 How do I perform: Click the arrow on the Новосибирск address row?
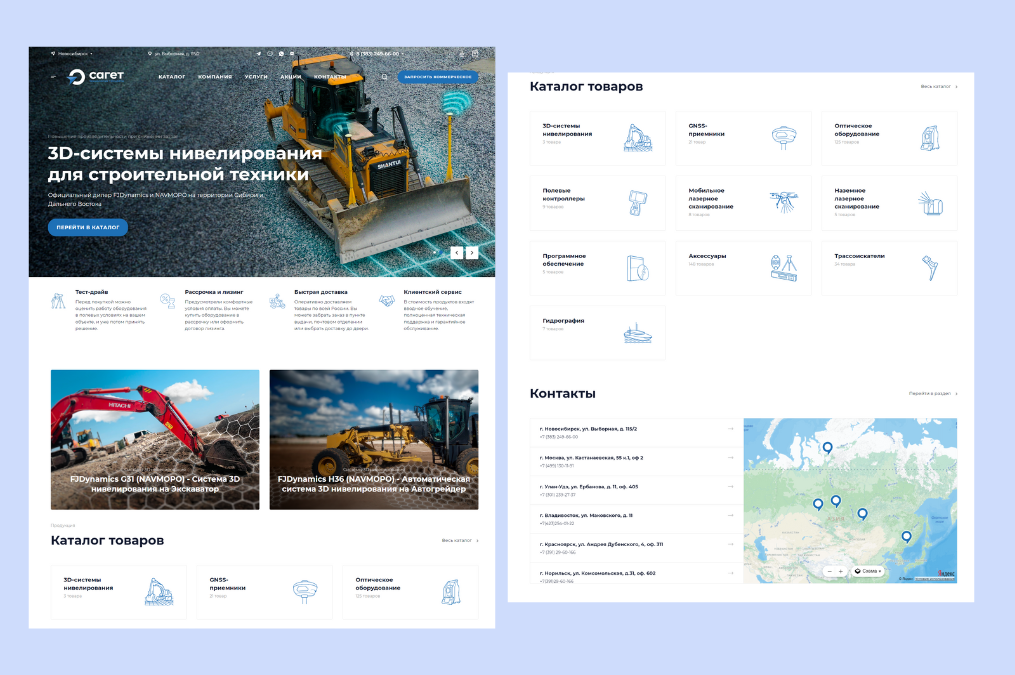(x=730, y=428)
